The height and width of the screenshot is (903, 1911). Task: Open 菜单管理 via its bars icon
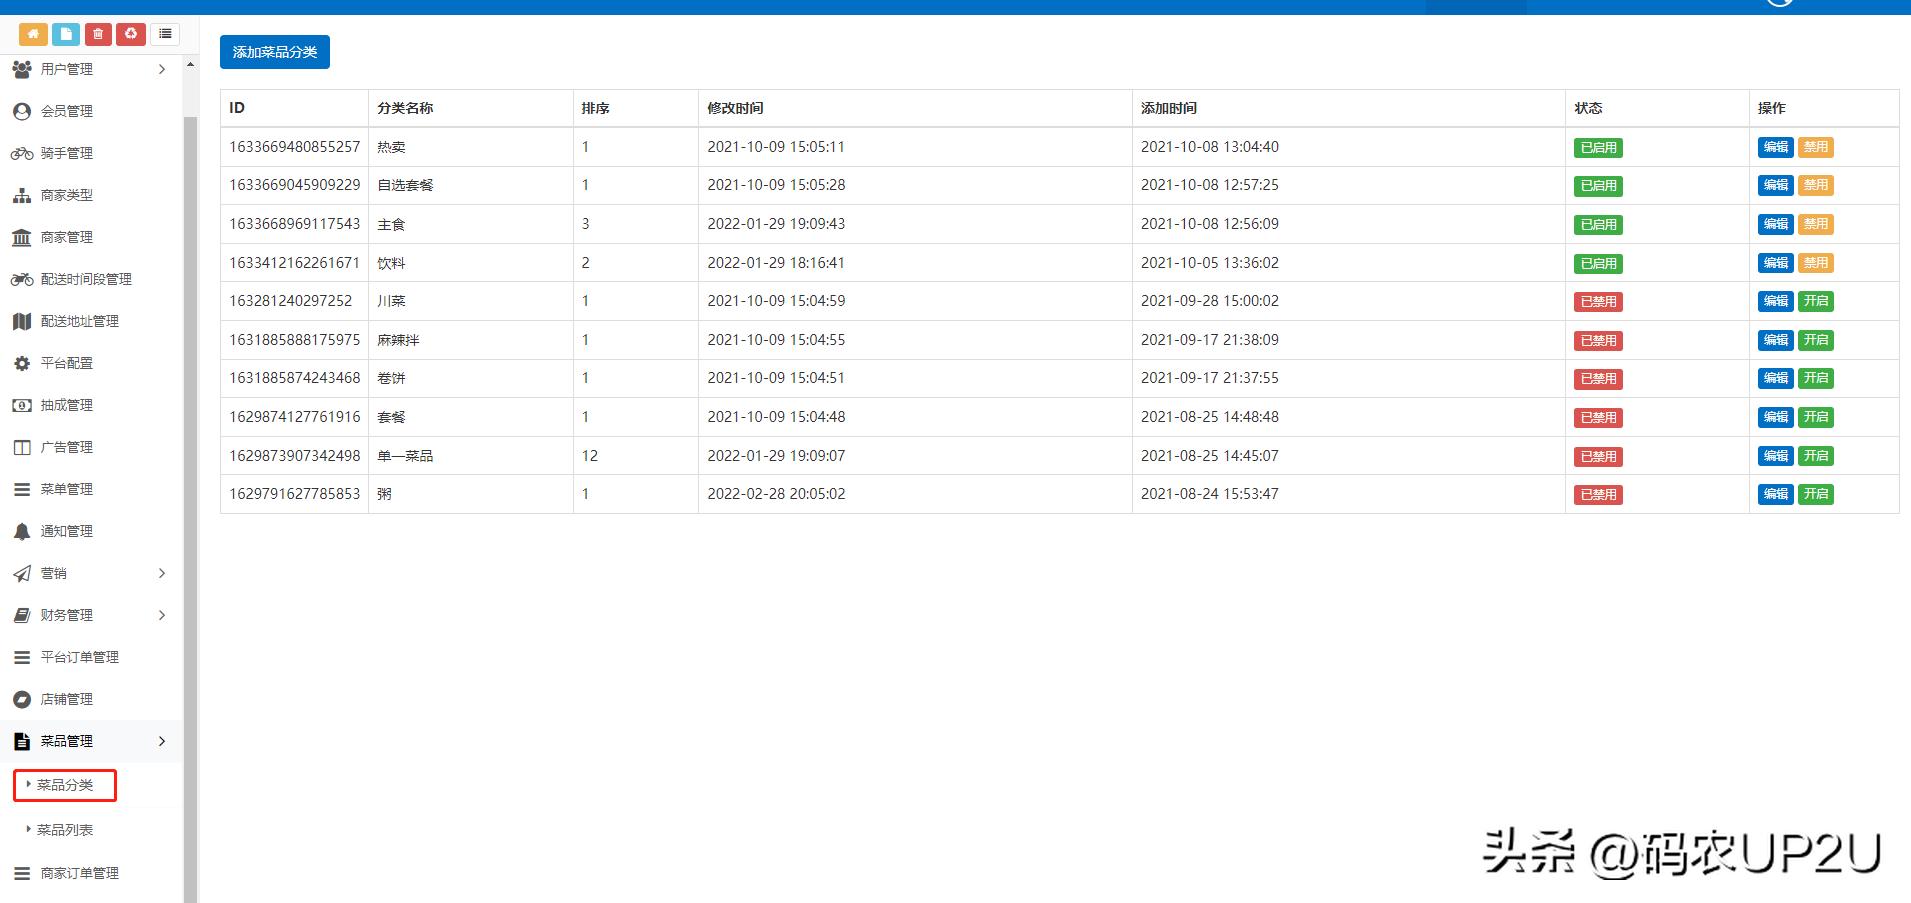pyautogui.click(x=22, y=489)
